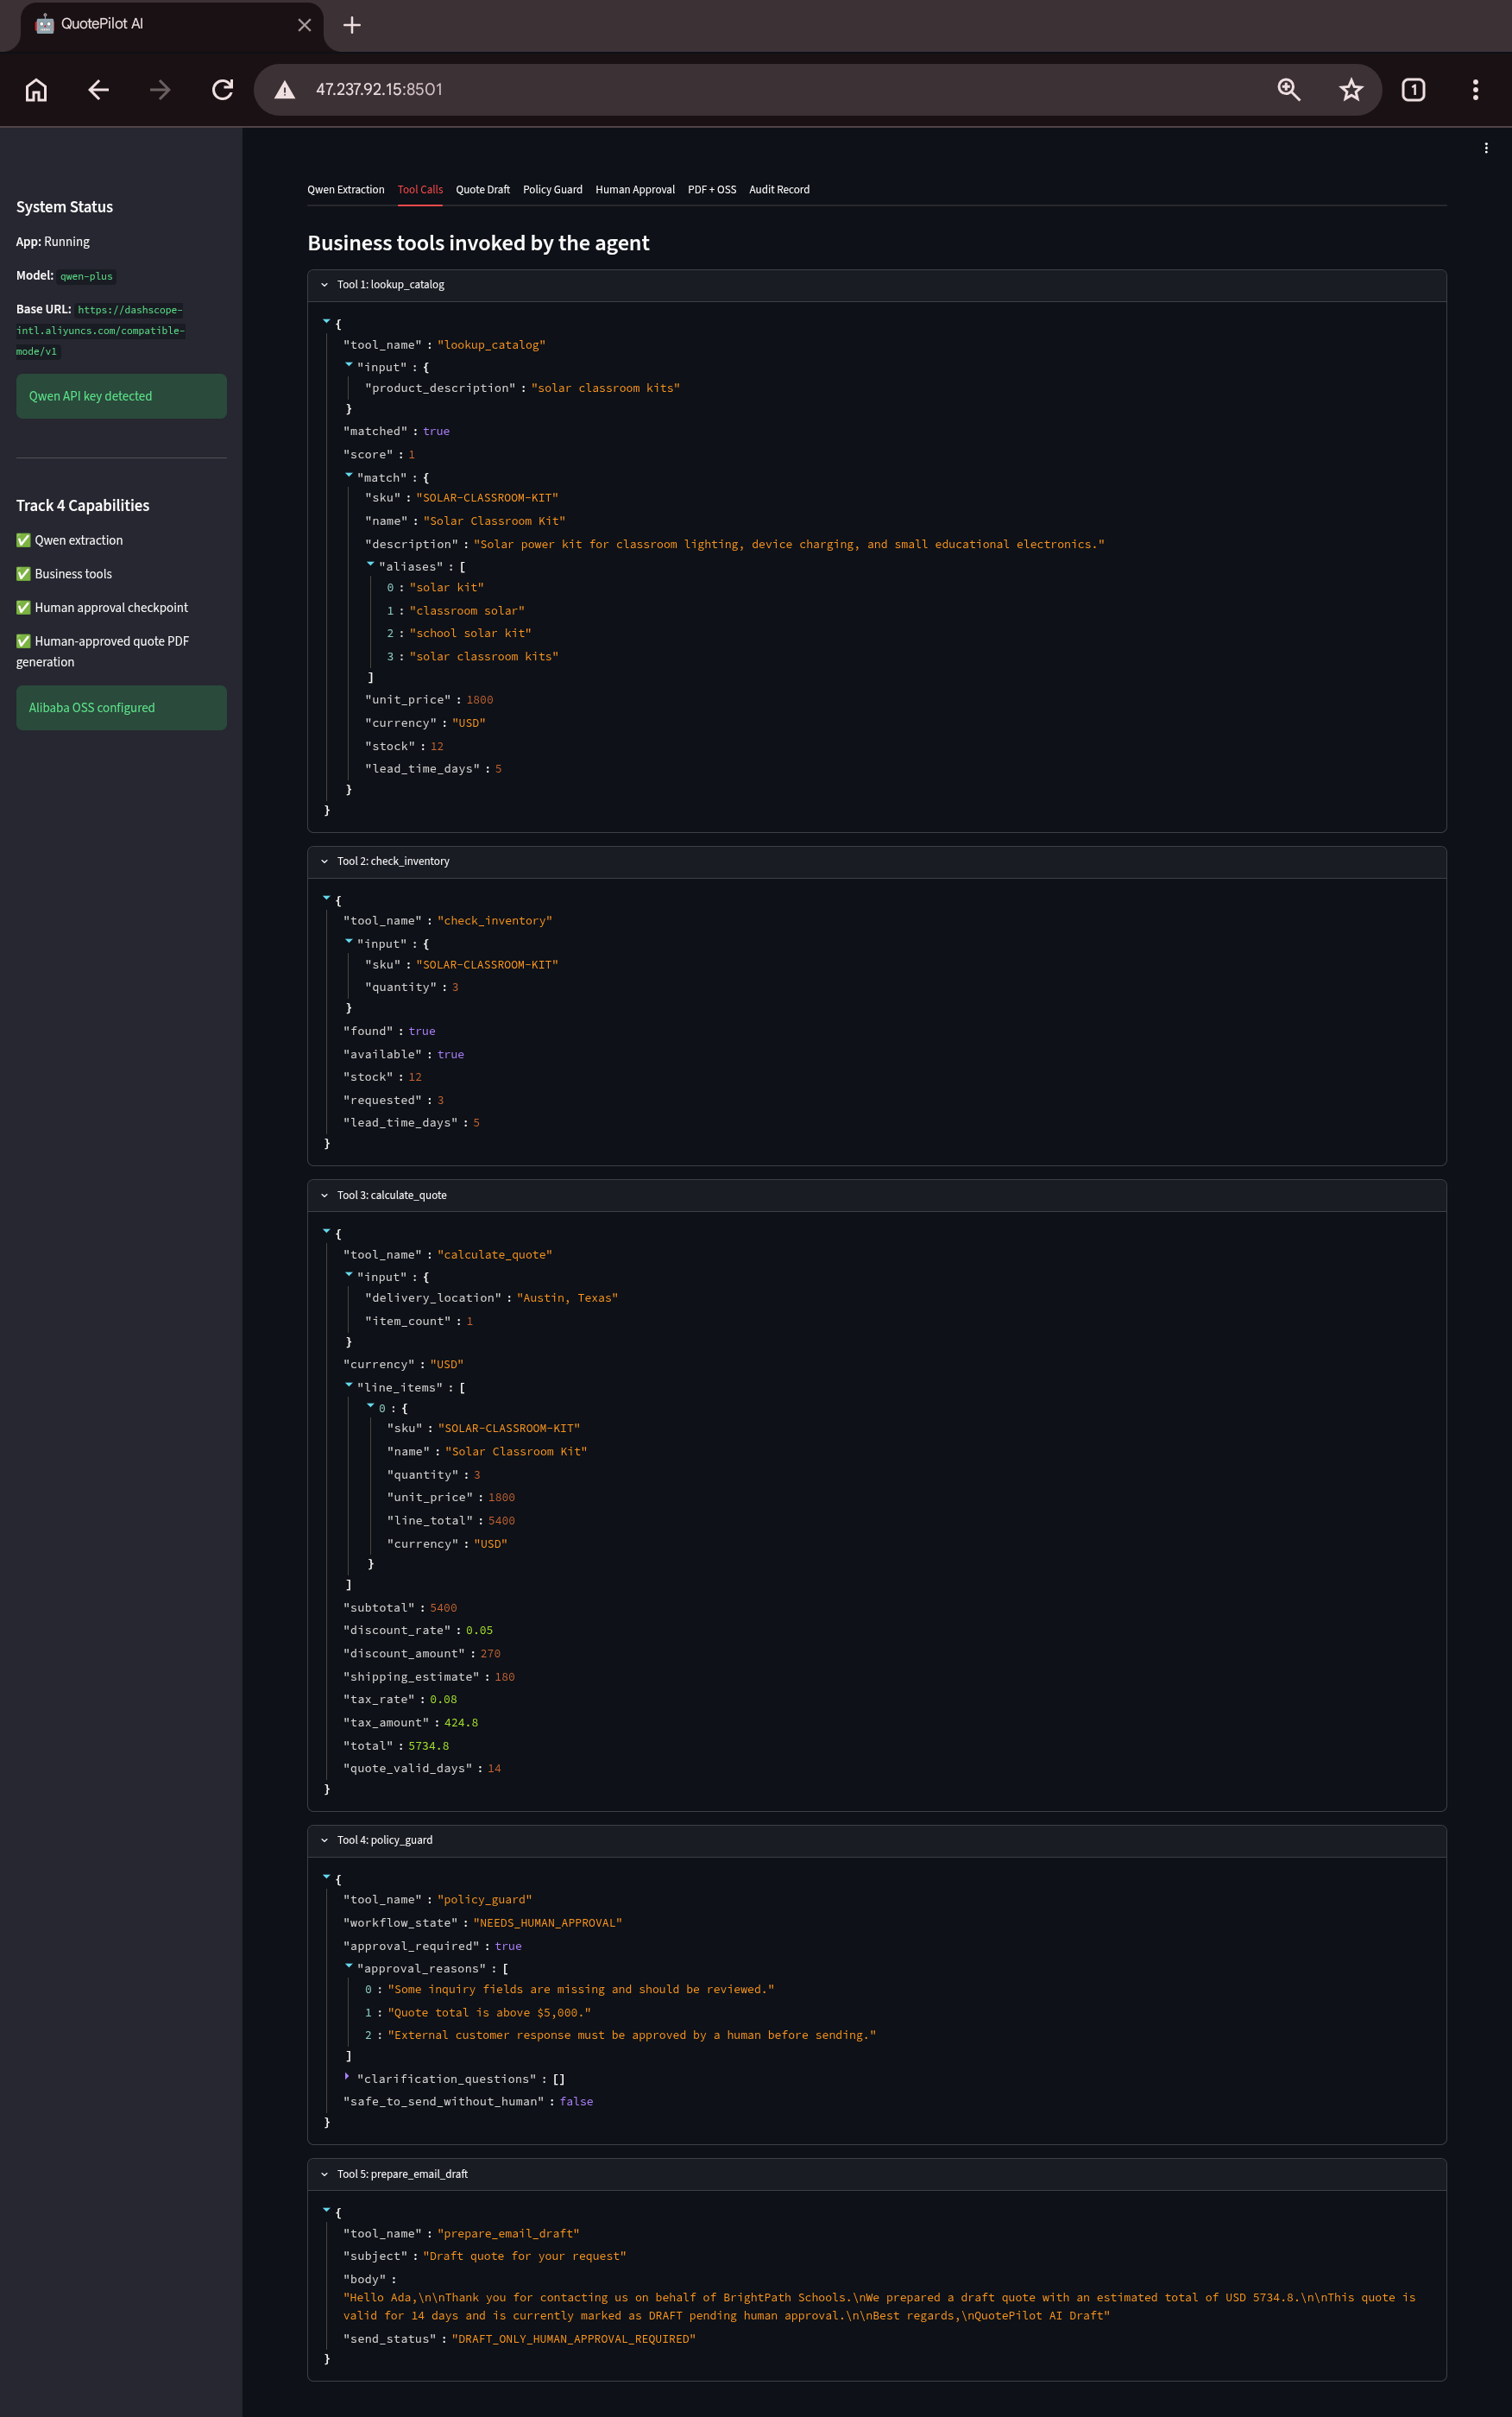
Task: Click the "school solar kit" alias entry
Action: point(470,634)
